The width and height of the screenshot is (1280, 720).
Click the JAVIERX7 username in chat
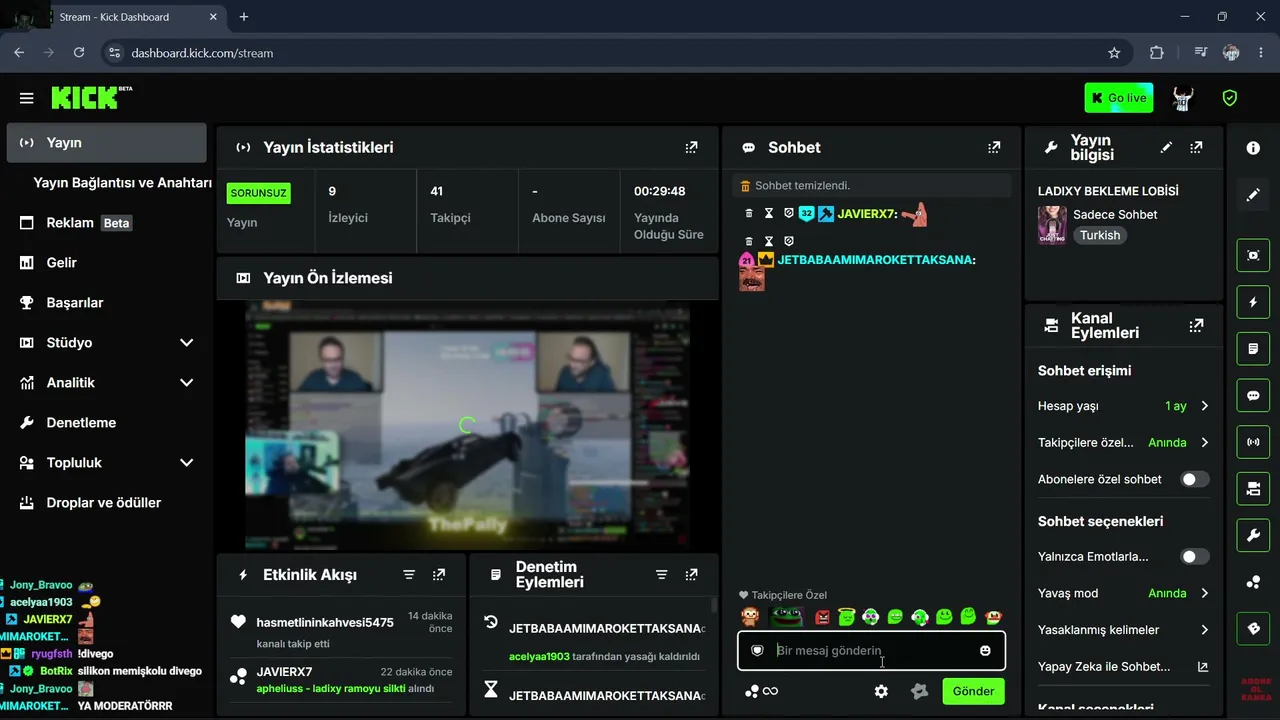click(867, 214)
